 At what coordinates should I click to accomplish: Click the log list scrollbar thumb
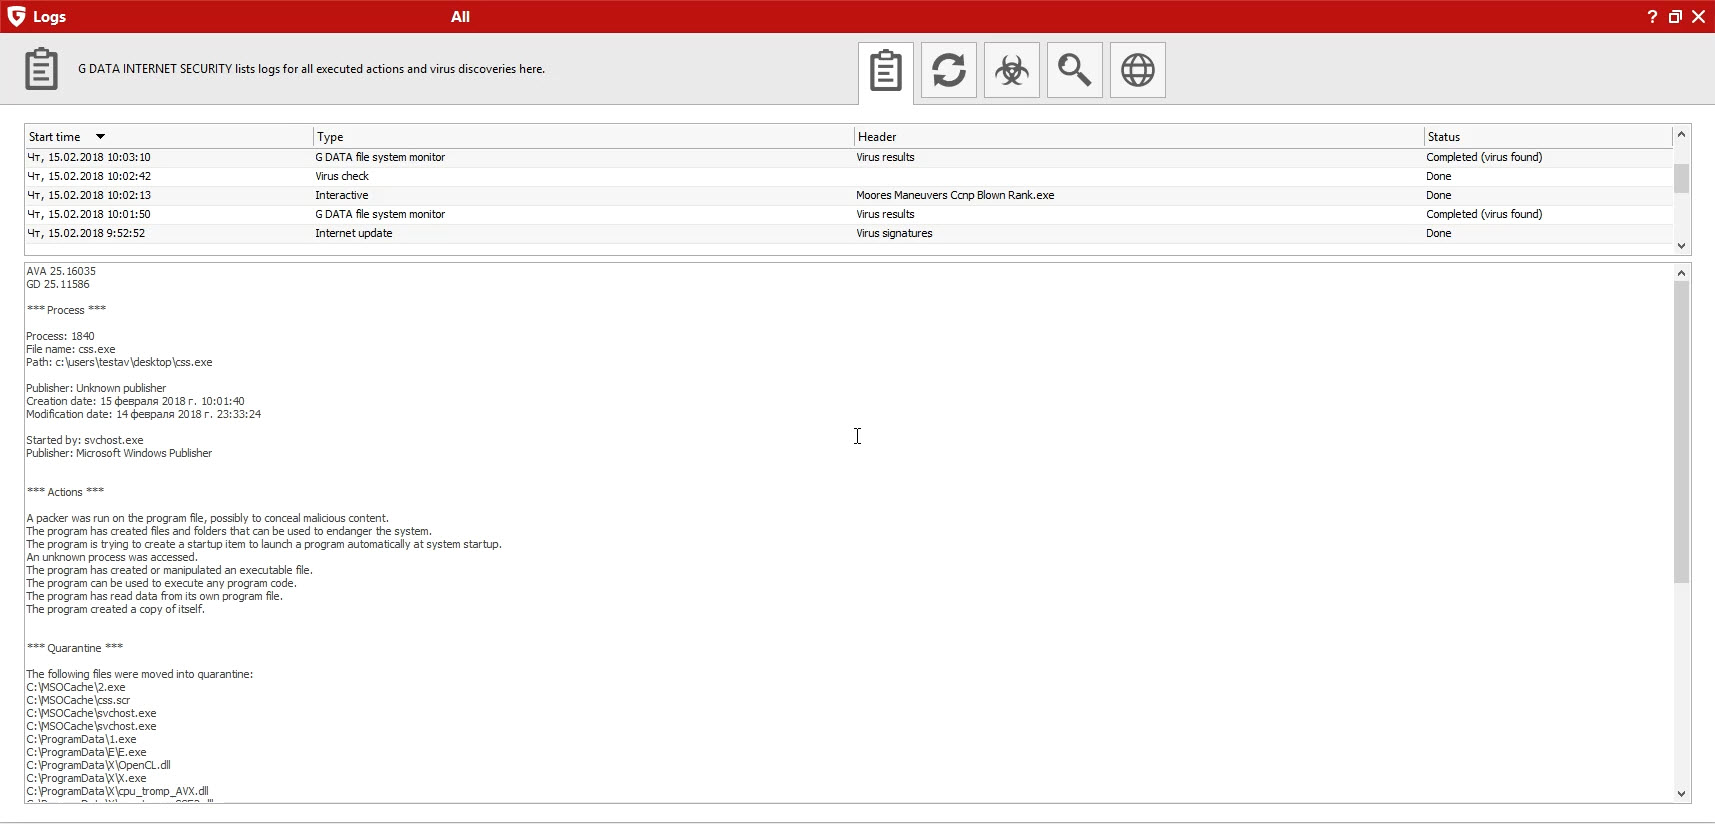(x=1681, y=178)
